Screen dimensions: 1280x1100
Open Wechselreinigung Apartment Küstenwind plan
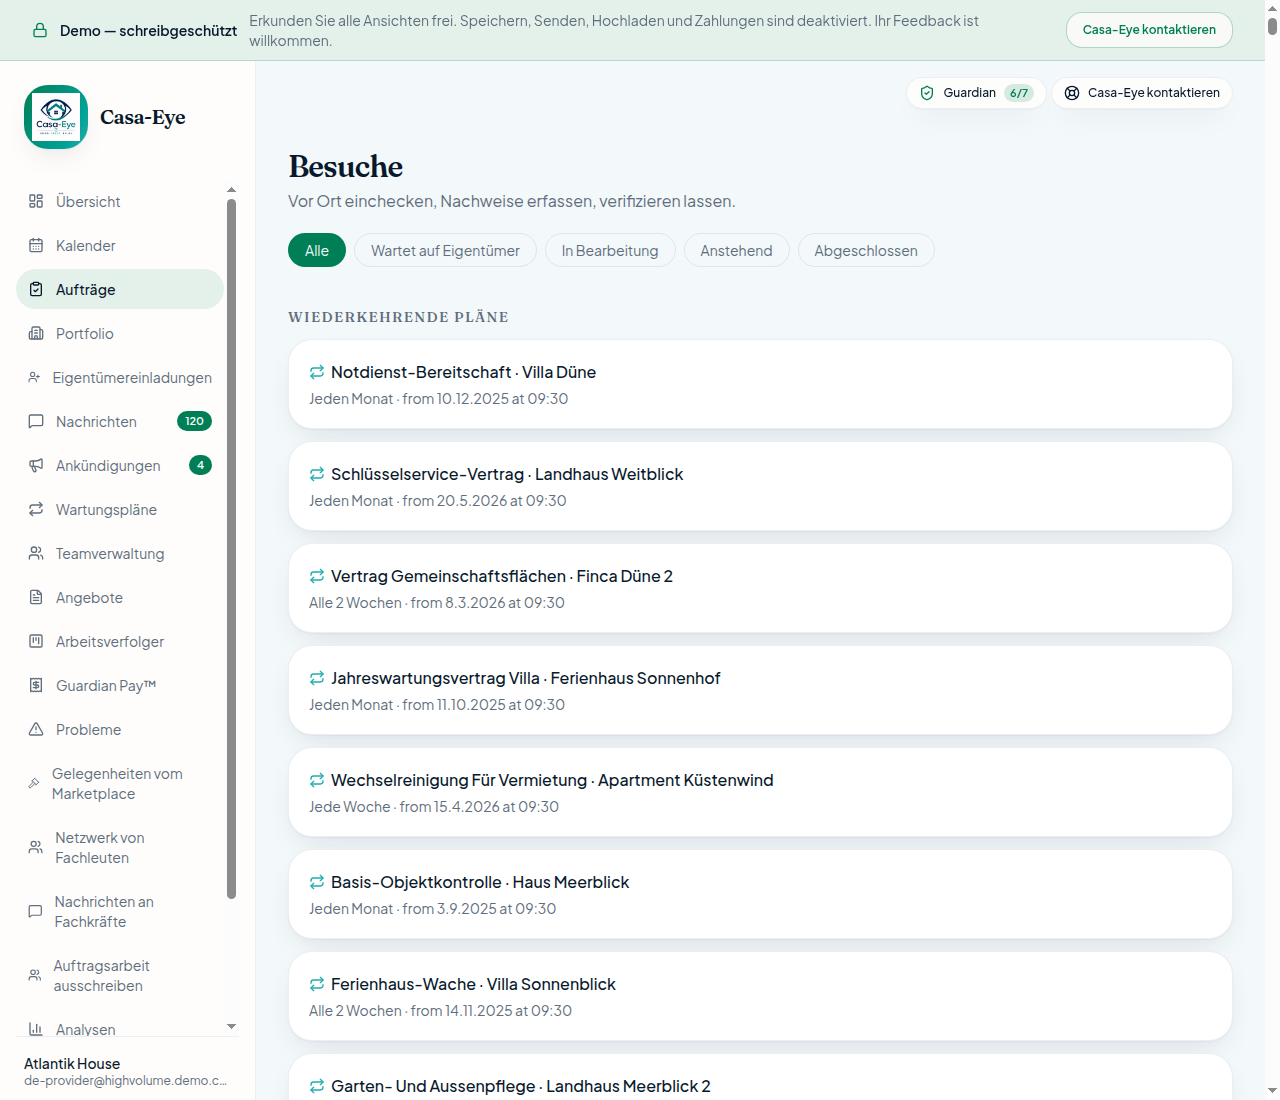click(760, 792)
